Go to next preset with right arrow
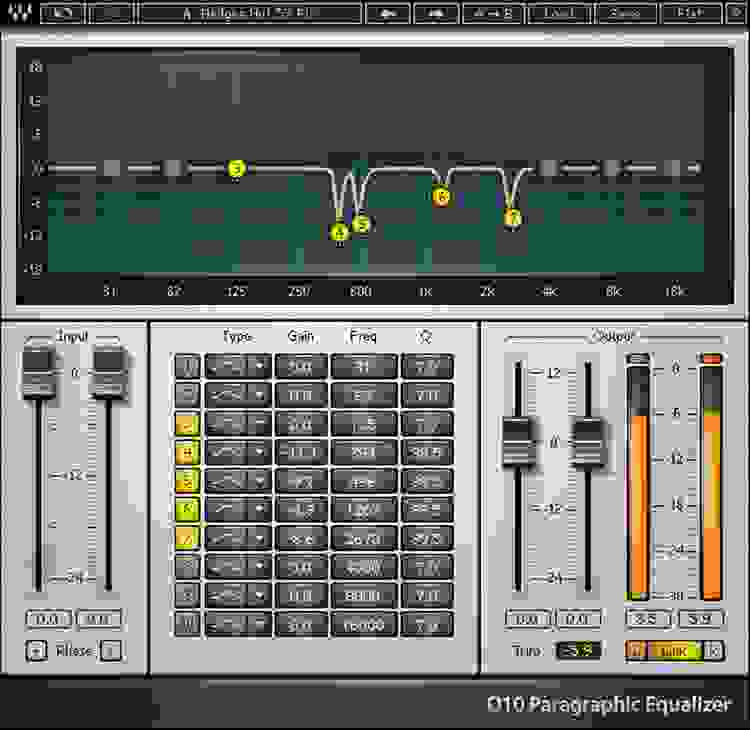Image resolution: width=750 pixels, height=730 pixels. (x=436, y=13)
